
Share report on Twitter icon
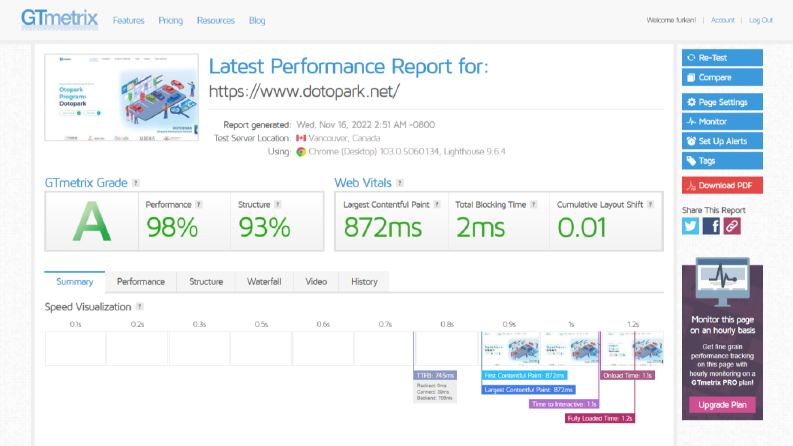coord(690,226)
